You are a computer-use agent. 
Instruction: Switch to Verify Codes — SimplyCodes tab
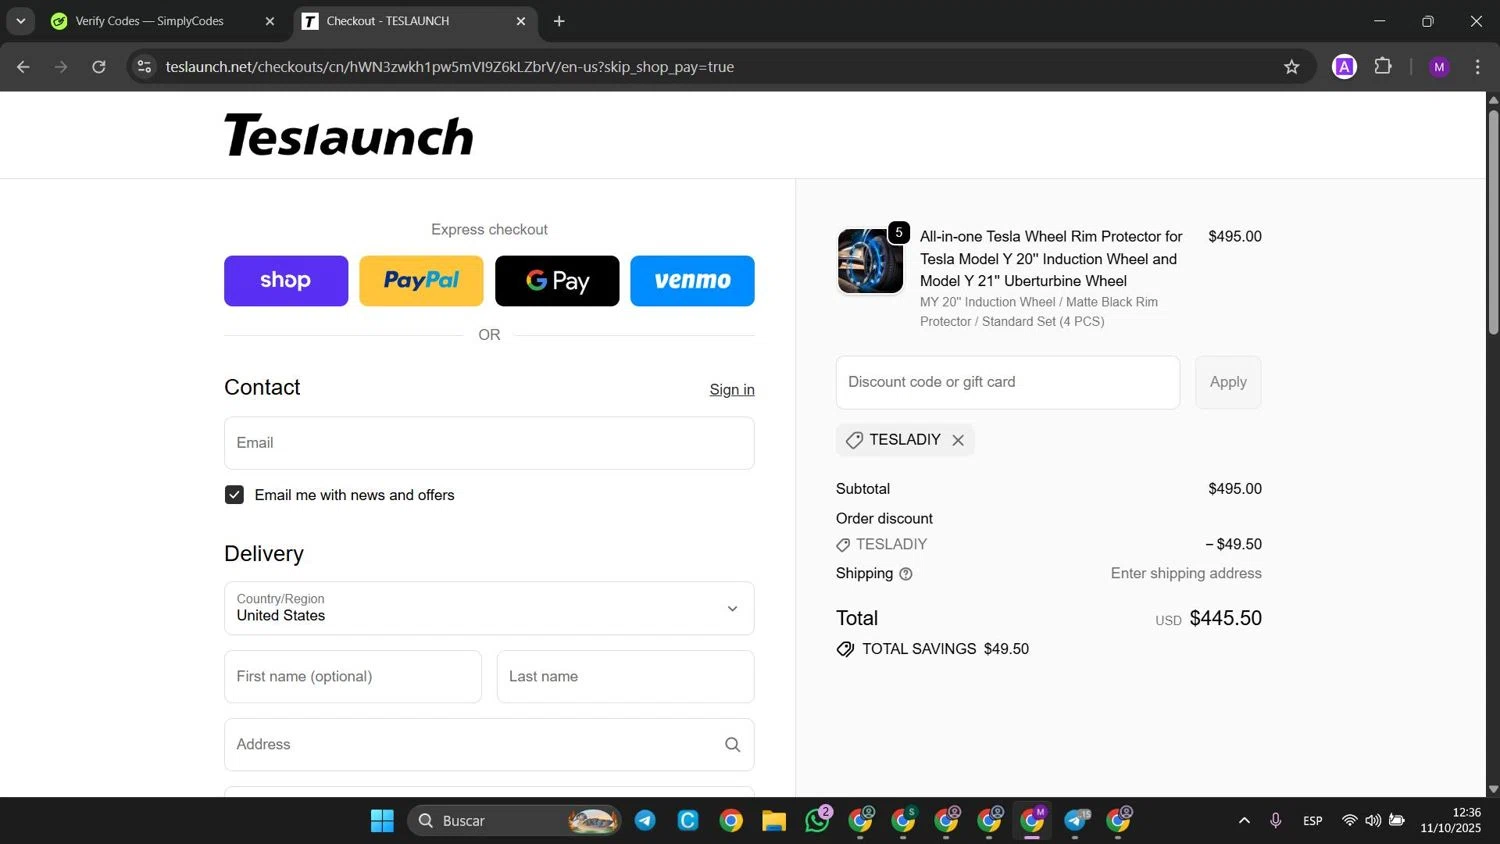coord(149,21)
